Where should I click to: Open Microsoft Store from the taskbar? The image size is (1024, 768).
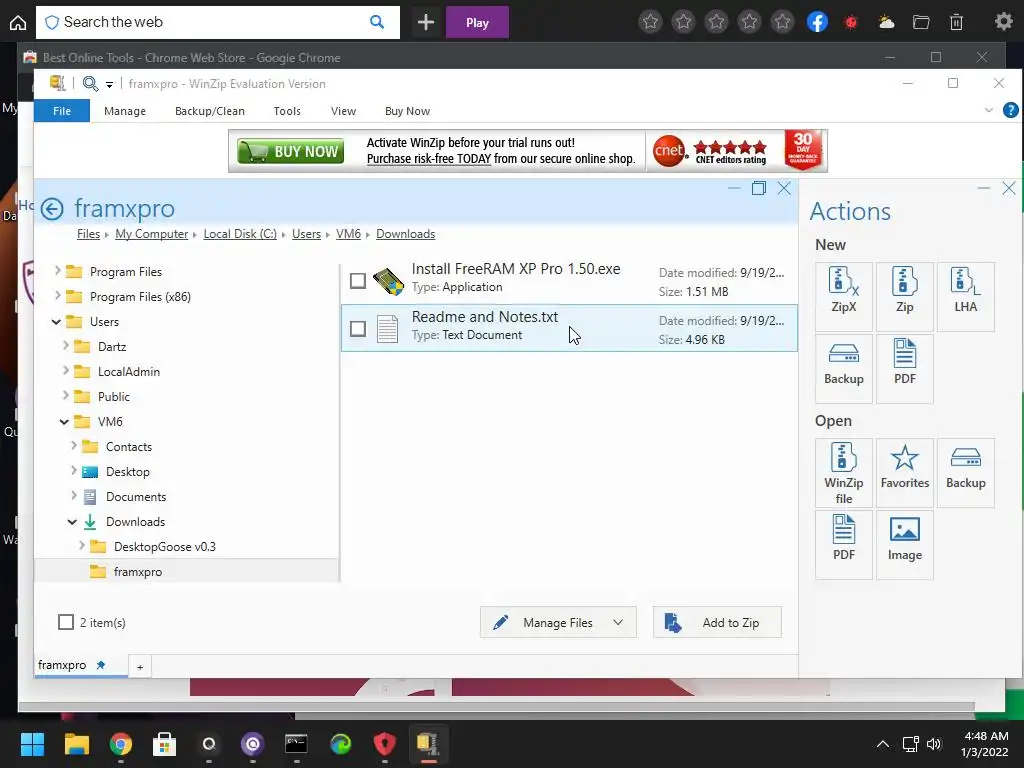pyautogui.click(x=164, y=744)
